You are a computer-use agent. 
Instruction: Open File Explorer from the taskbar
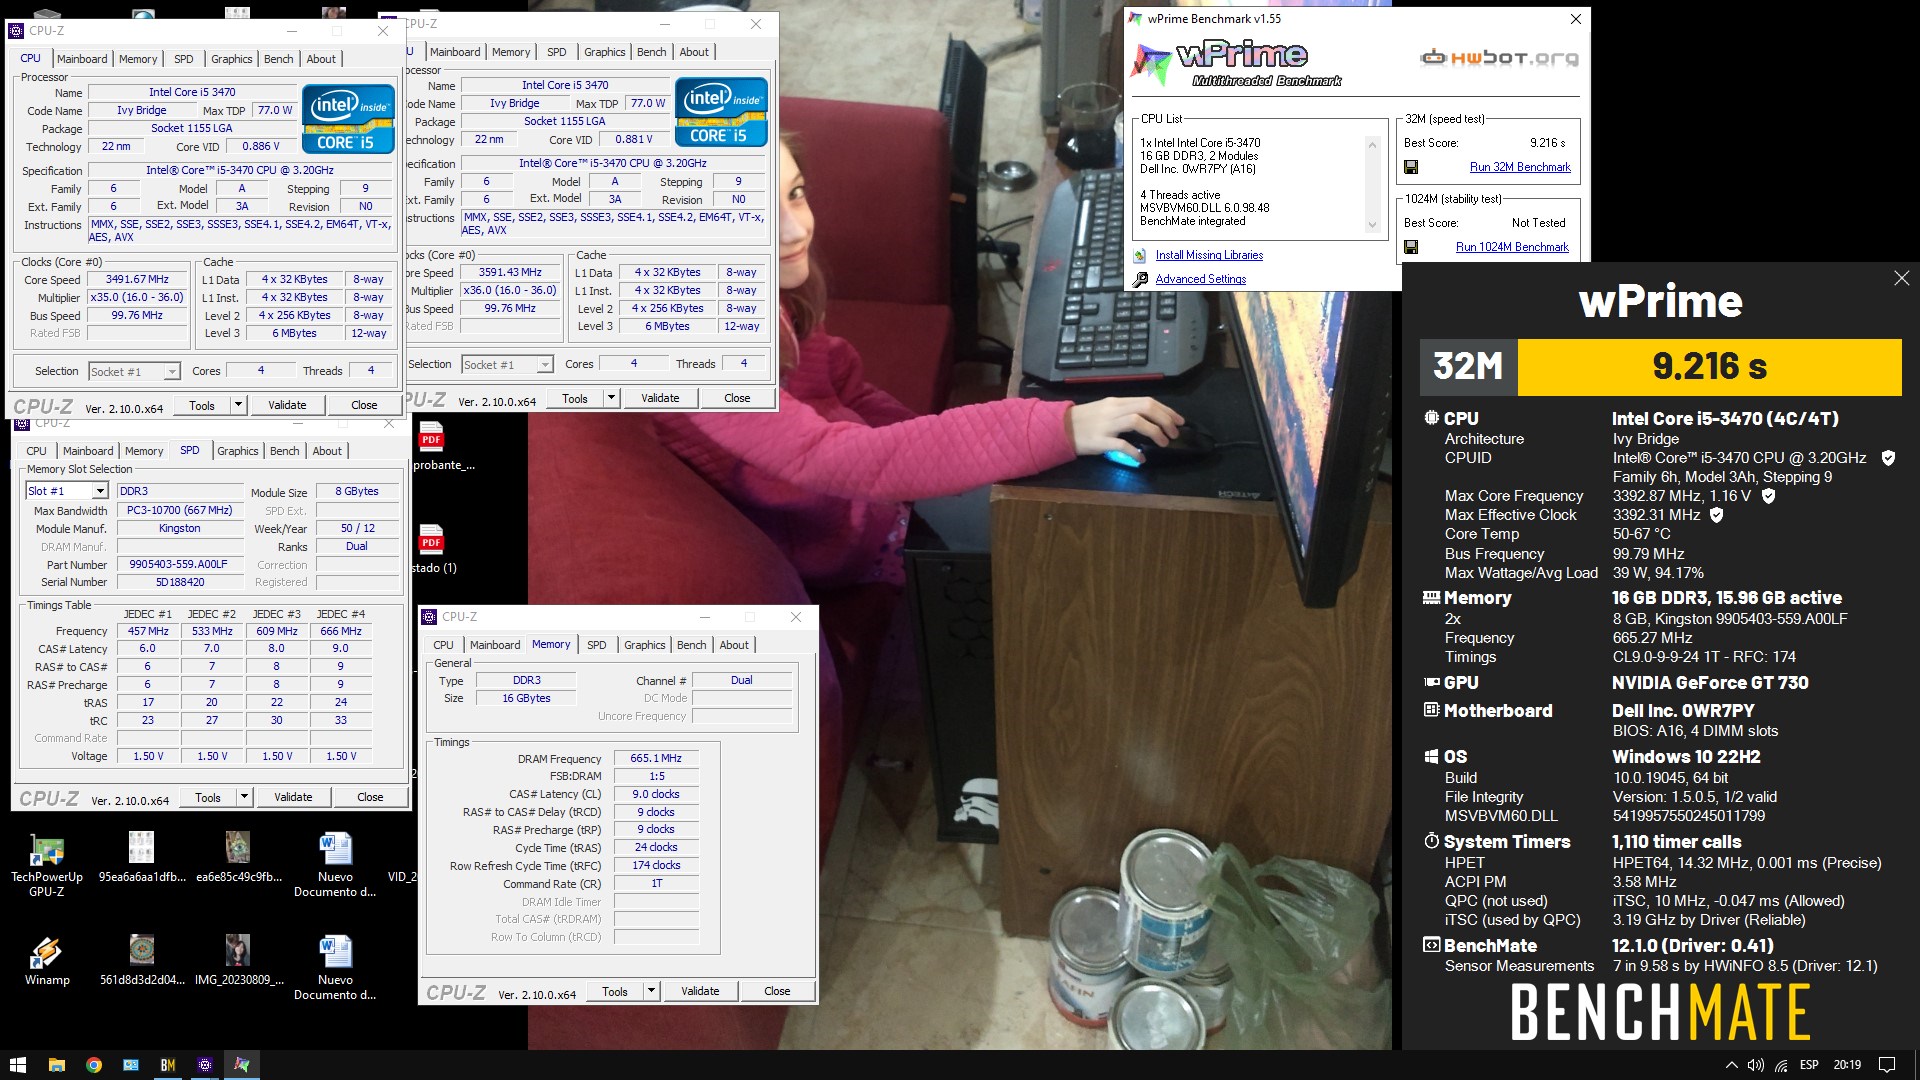click(x=57, y=1065)
